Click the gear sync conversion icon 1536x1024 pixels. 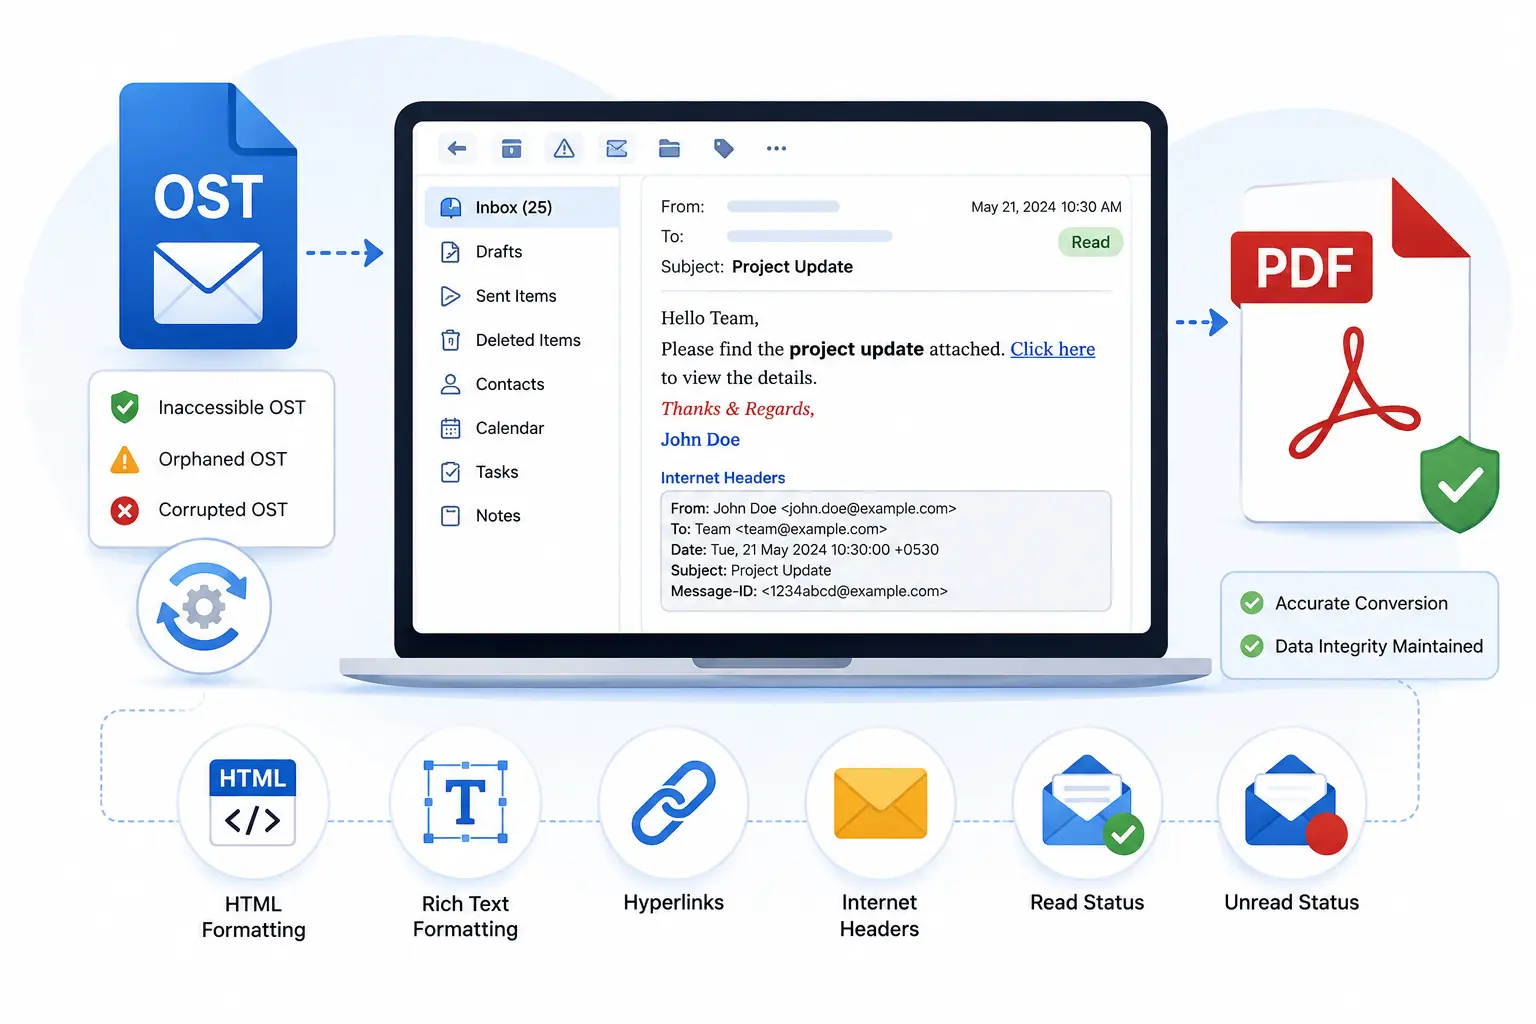coord(204,607)
